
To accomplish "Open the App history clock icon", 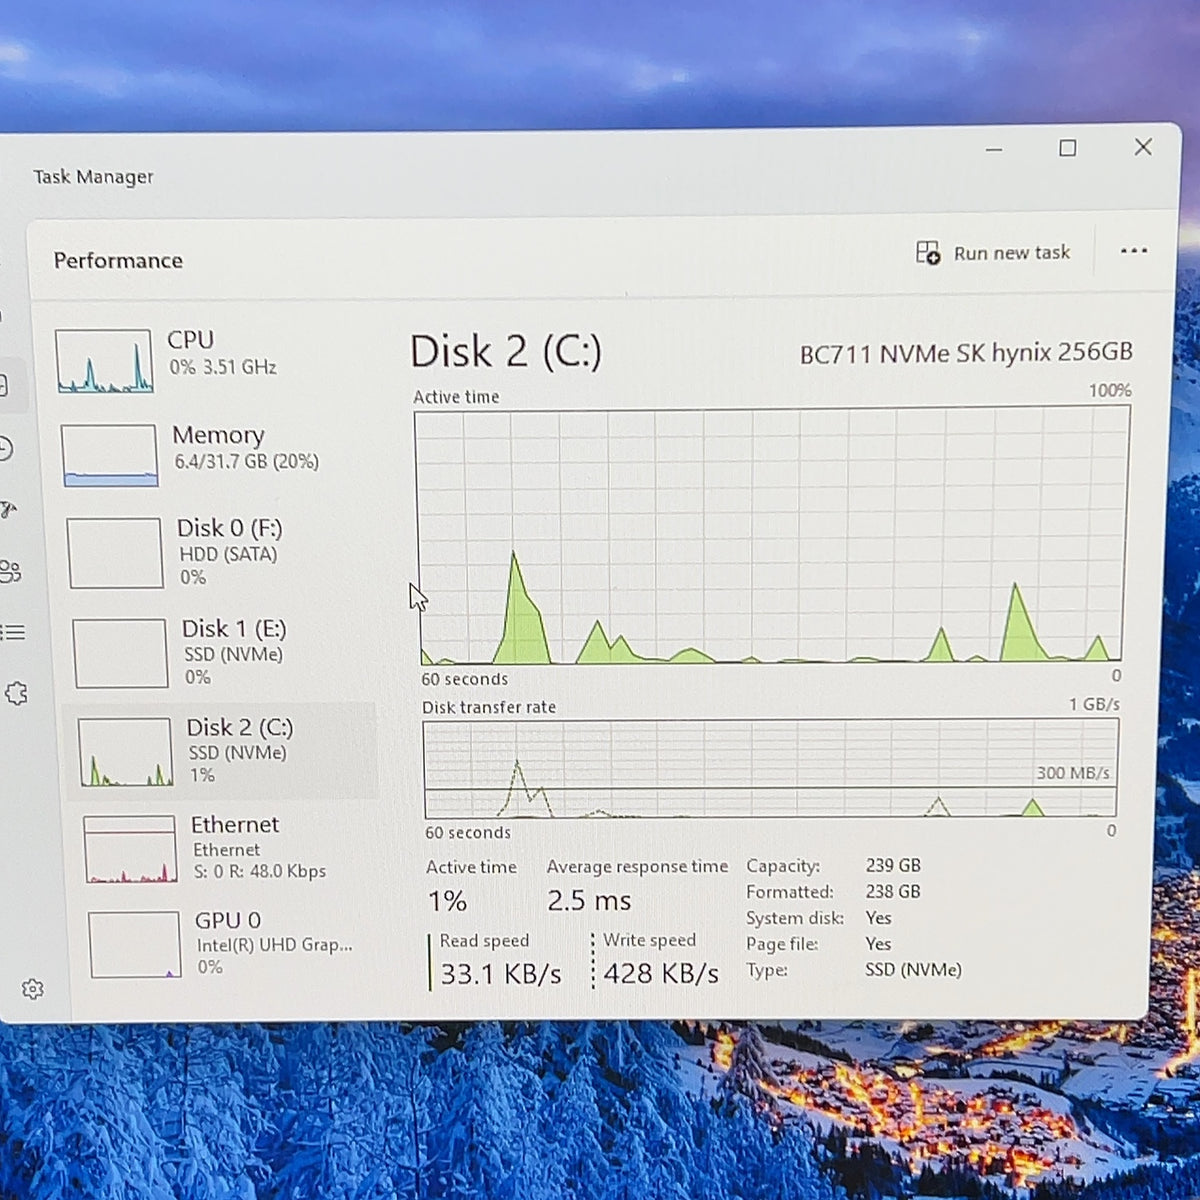I will click(x=5, y=449).
